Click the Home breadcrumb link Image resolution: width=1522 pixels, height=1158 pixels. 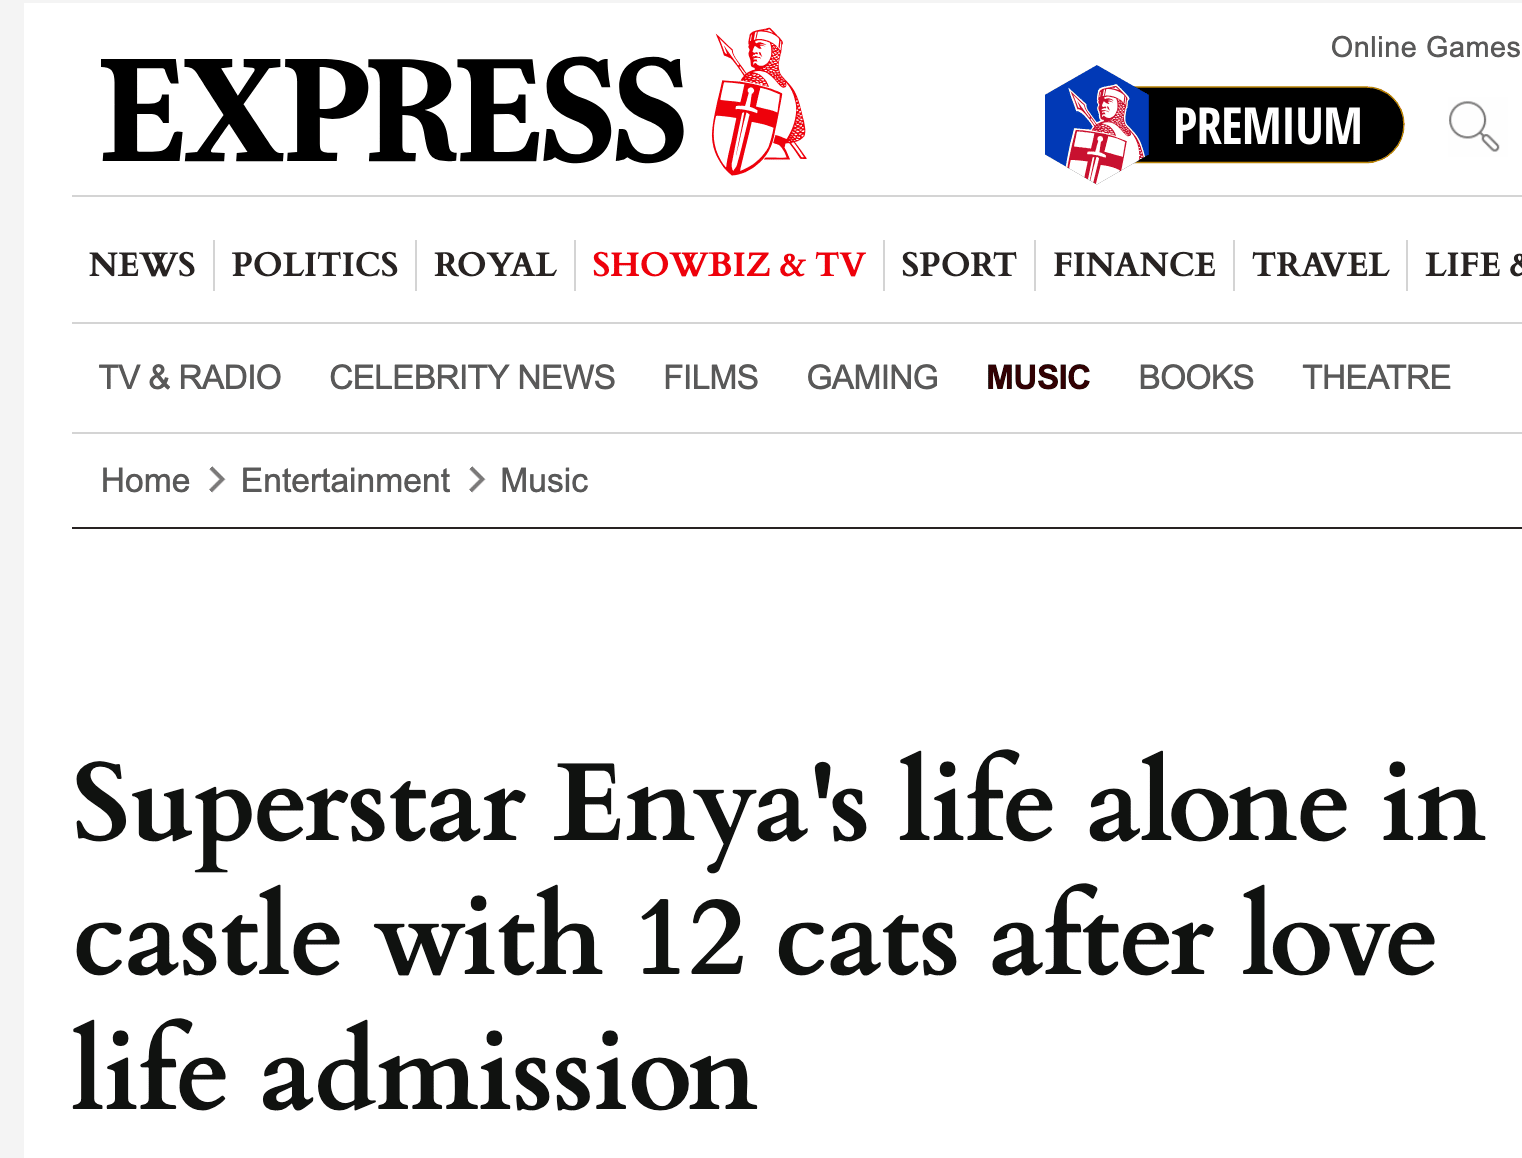(146, 481)
